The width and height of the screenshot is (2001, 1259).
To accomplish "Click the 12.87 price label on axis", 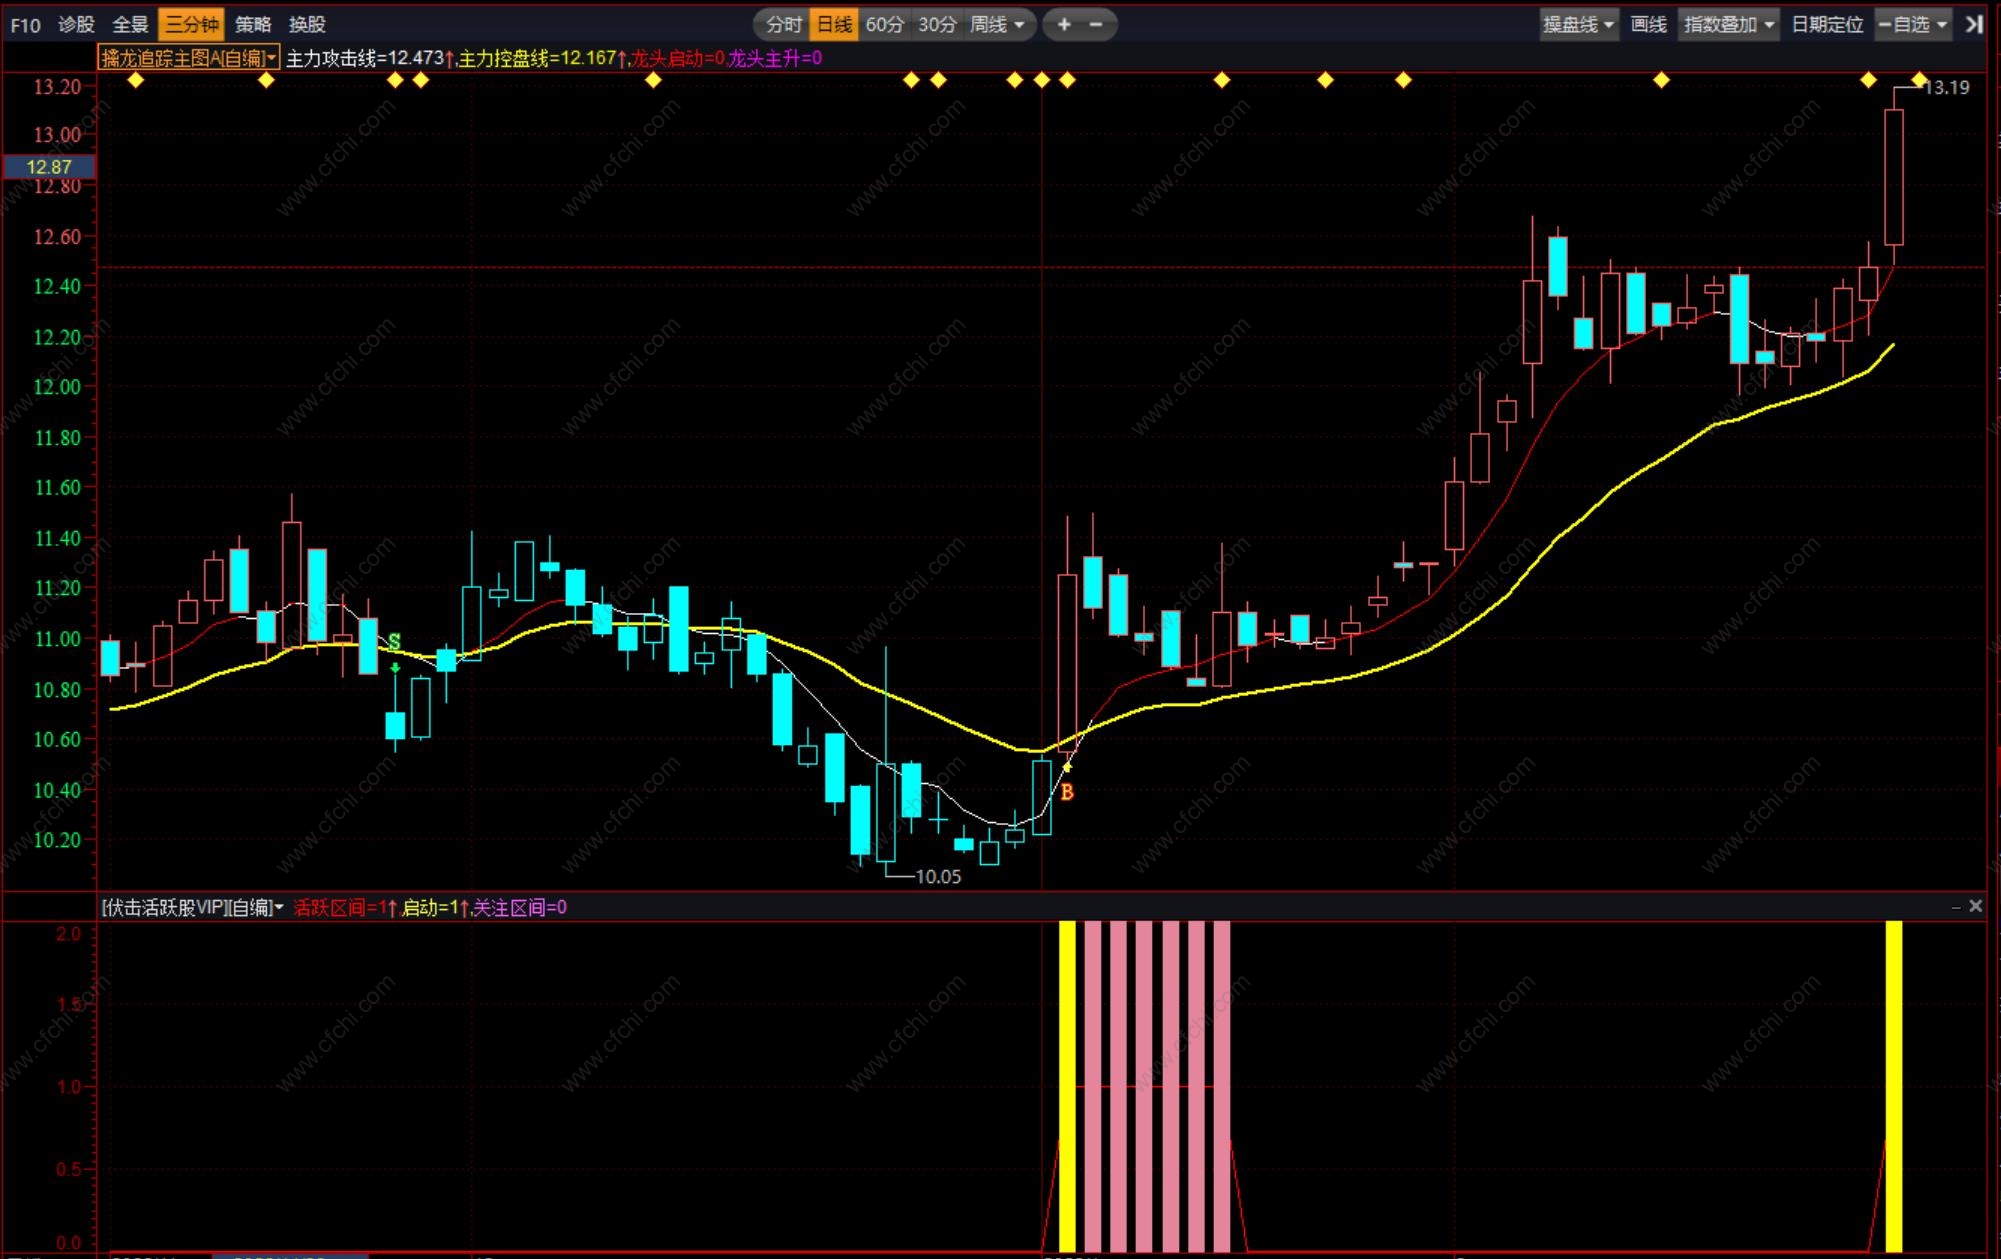I will [49, 167].
